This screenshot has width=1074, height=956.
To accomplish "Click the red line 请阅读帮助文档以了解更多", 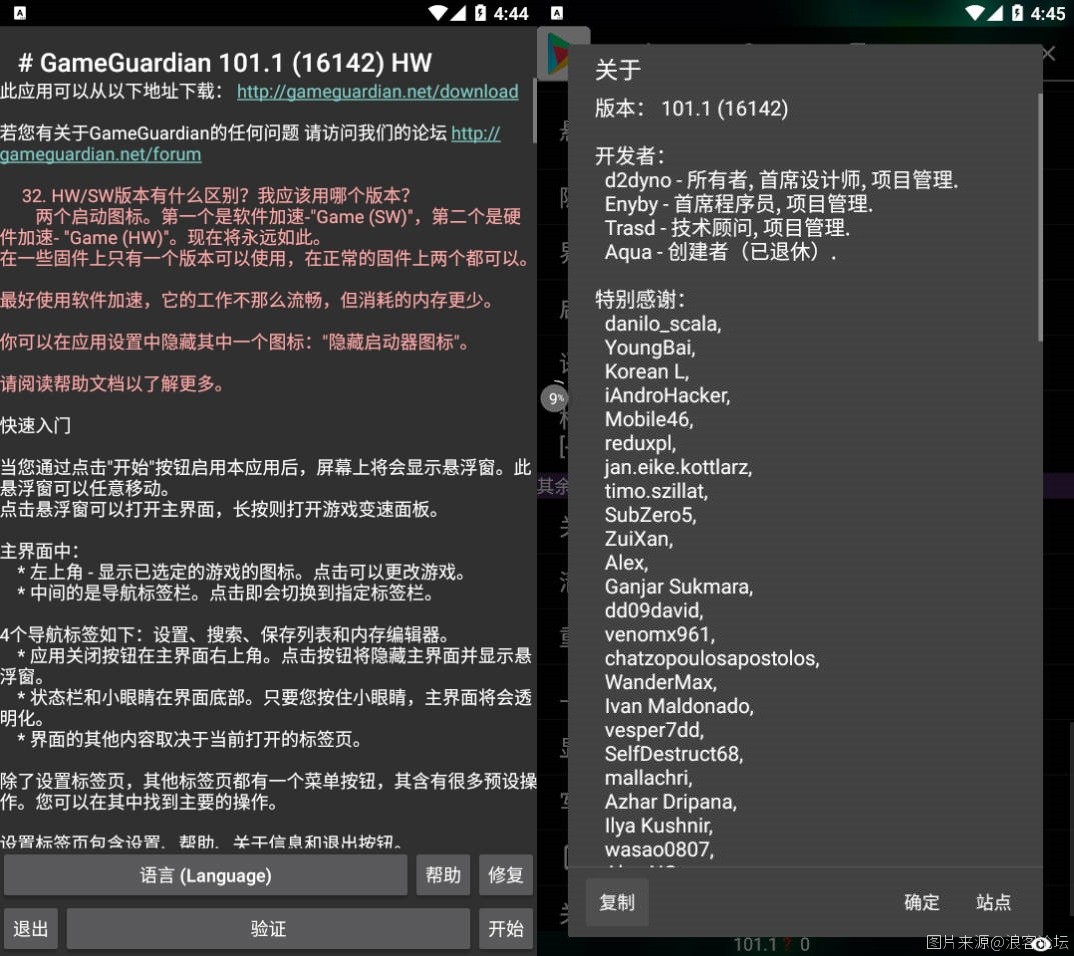I will [x=112, y=384].
